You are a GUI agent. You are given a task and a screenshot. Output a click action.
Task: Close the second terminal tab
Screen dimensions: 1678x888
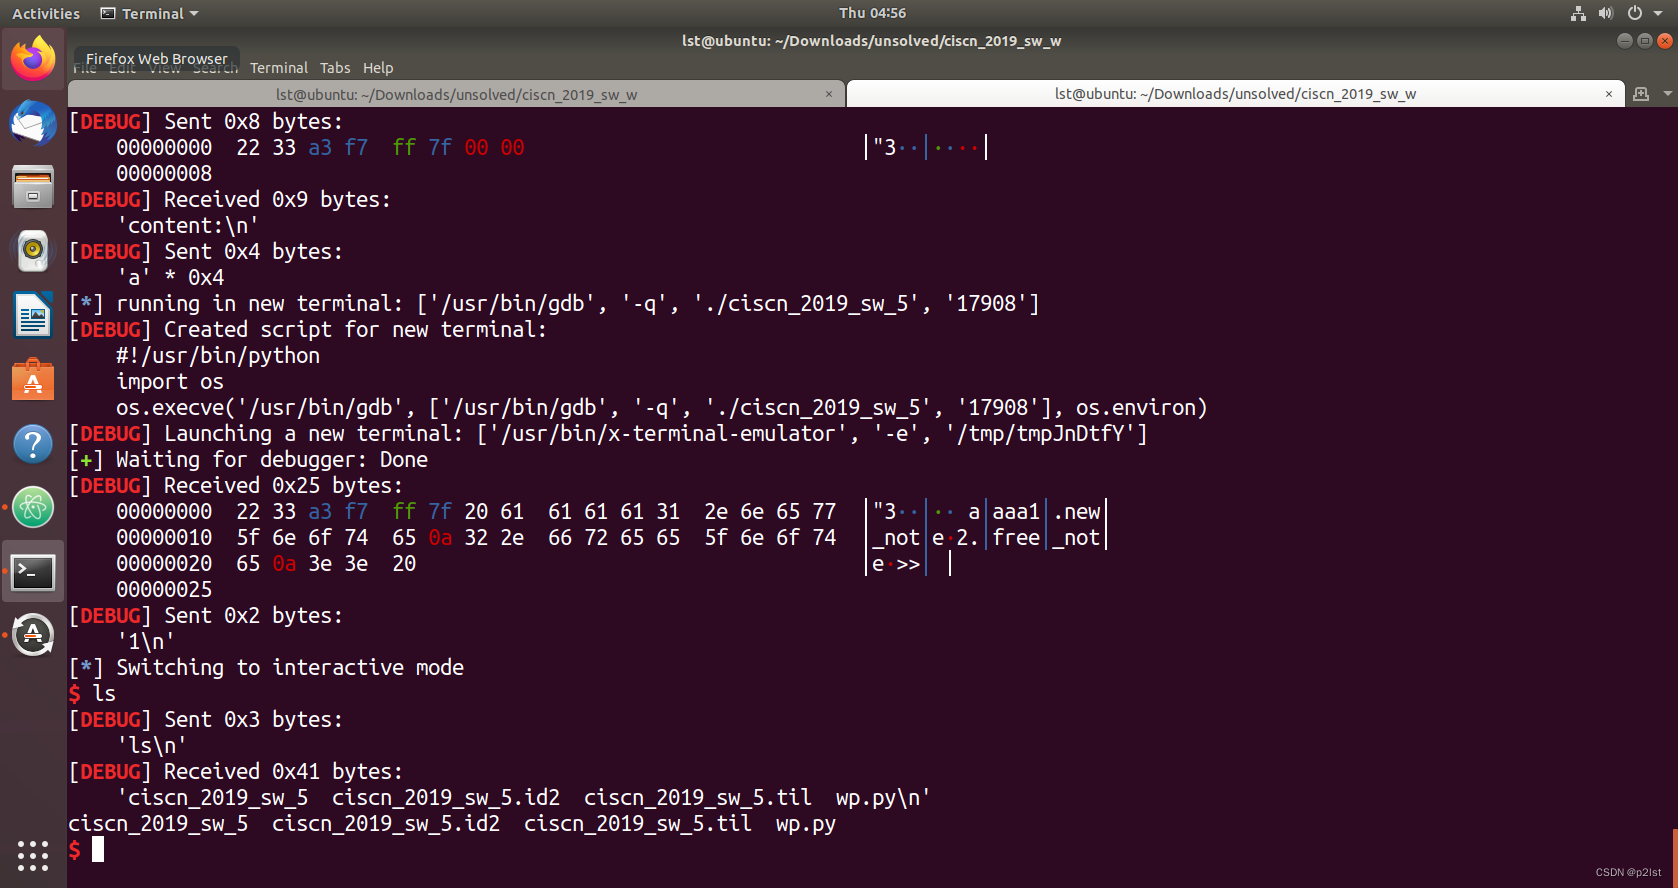(x=1609, y=94)
